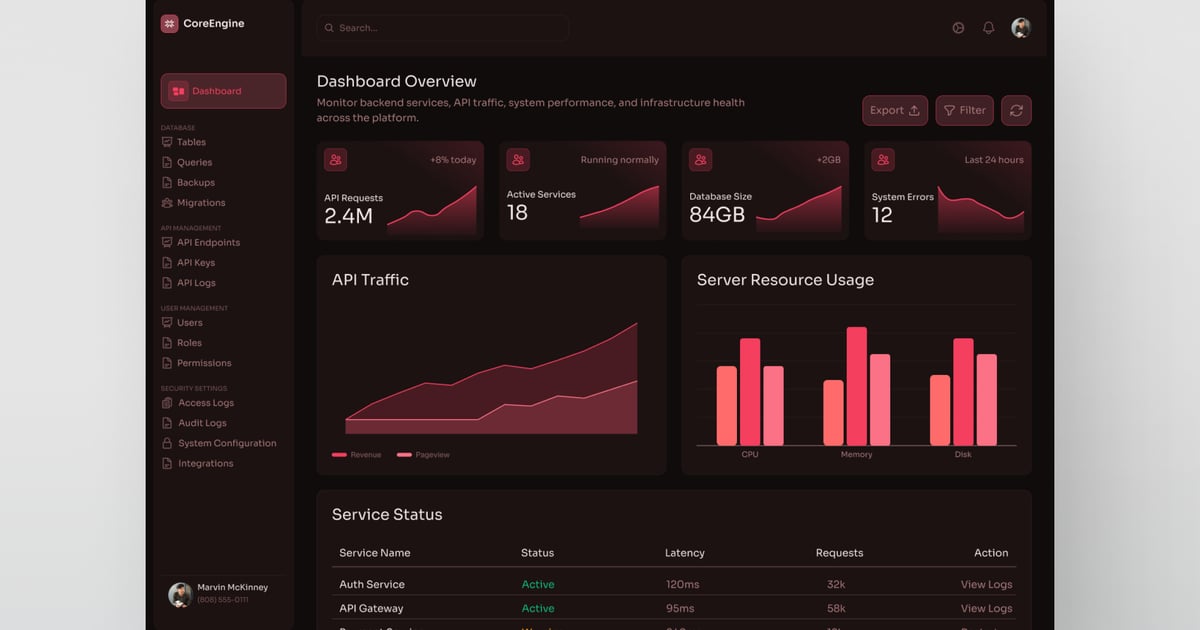The height and width of the screenshot is (630, 1200).
Task: Click the API Endpoints icon
Action: (x=167, y=243)
